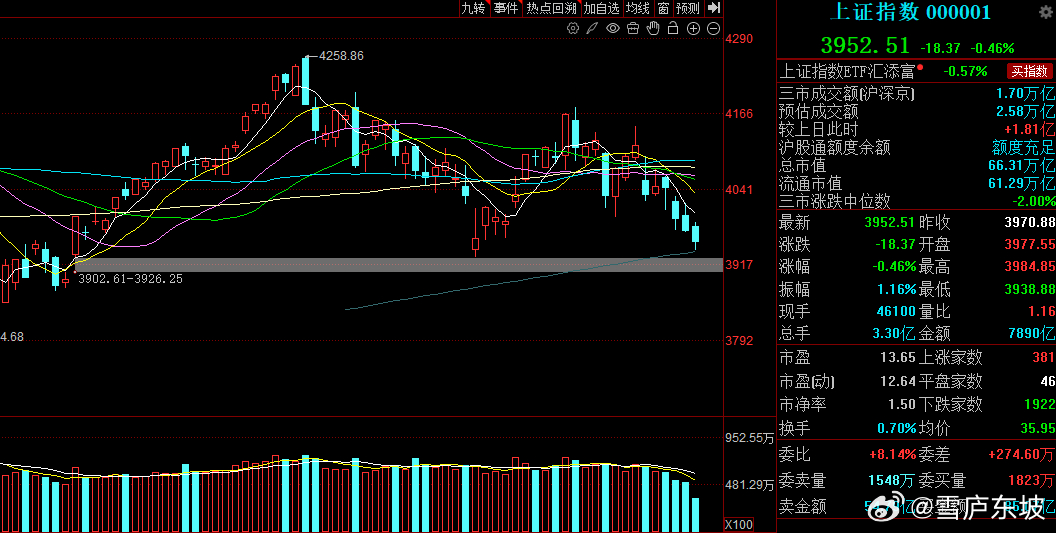
Task: Click the current price 3952.51
Action: 865,45
